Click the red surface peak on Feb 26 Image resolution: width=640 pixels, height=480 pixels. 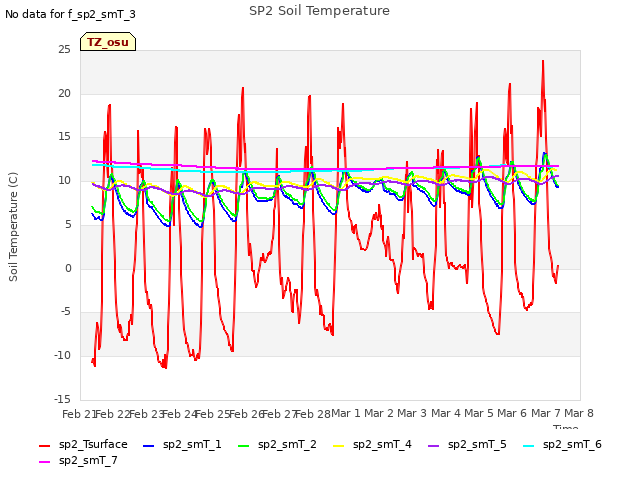pyautogui.click(x=243, y=88)
